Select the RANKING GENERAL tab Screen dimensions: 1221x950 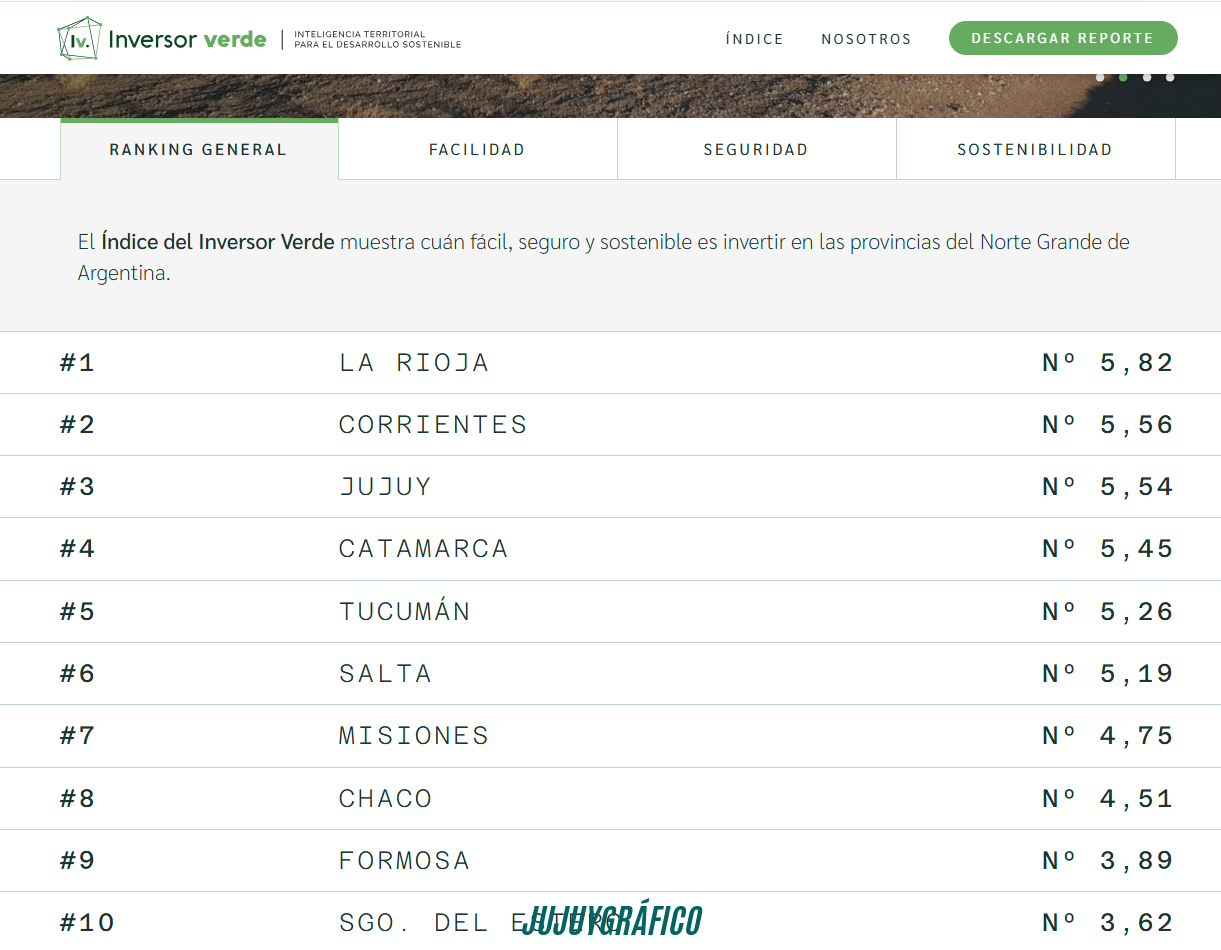pyautogui.click(x=199, y=149)
